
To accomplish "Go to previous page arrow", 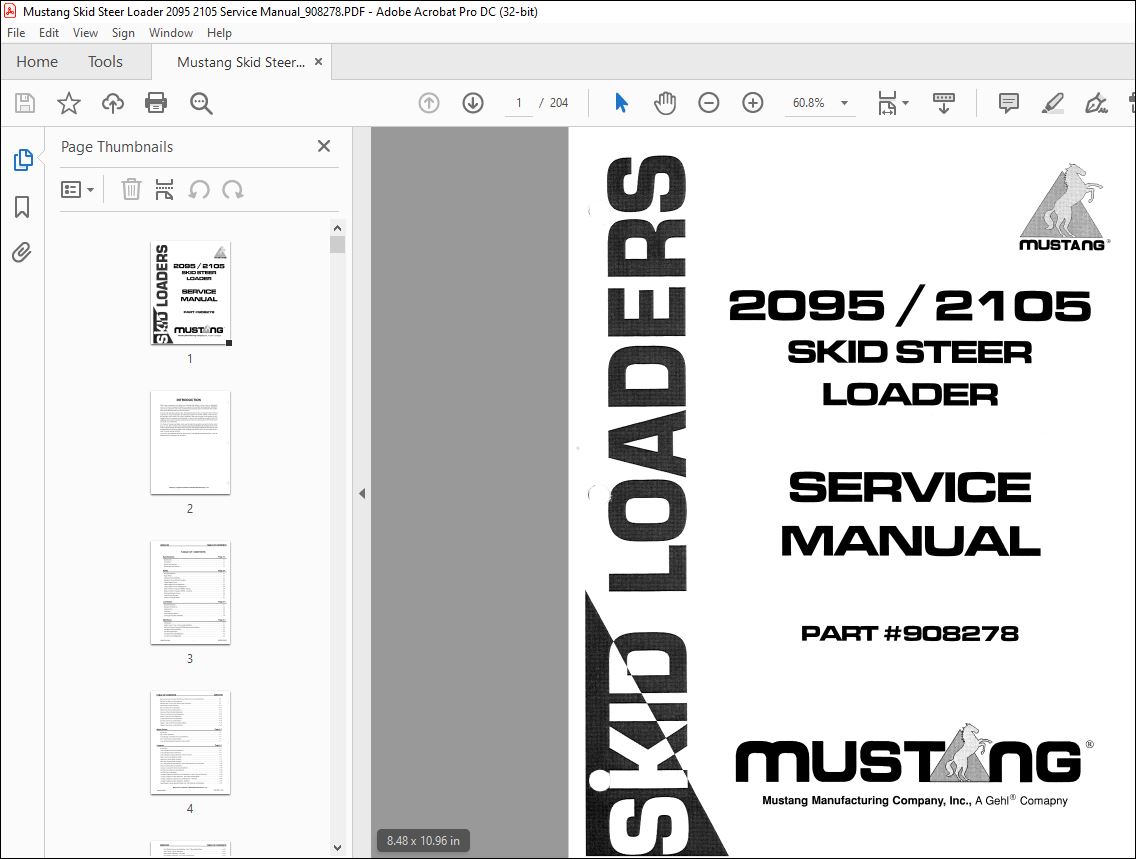I will (x=429, y=103).
